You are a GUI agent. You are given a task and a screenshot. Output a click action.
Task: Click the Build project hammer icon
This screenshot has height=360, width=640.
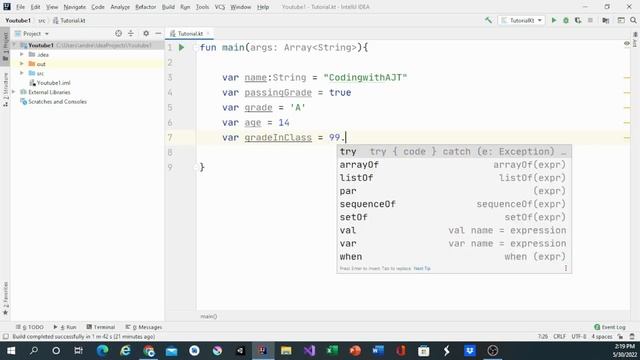point(488,20)
